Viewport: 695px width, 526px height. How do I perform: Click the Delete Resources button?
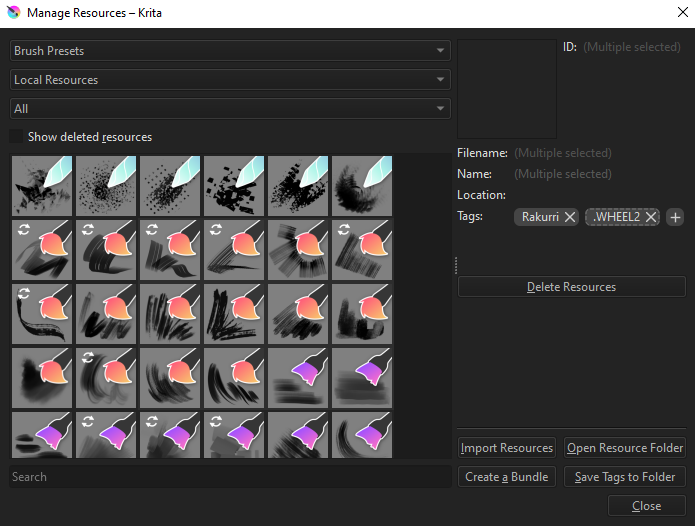571,287
